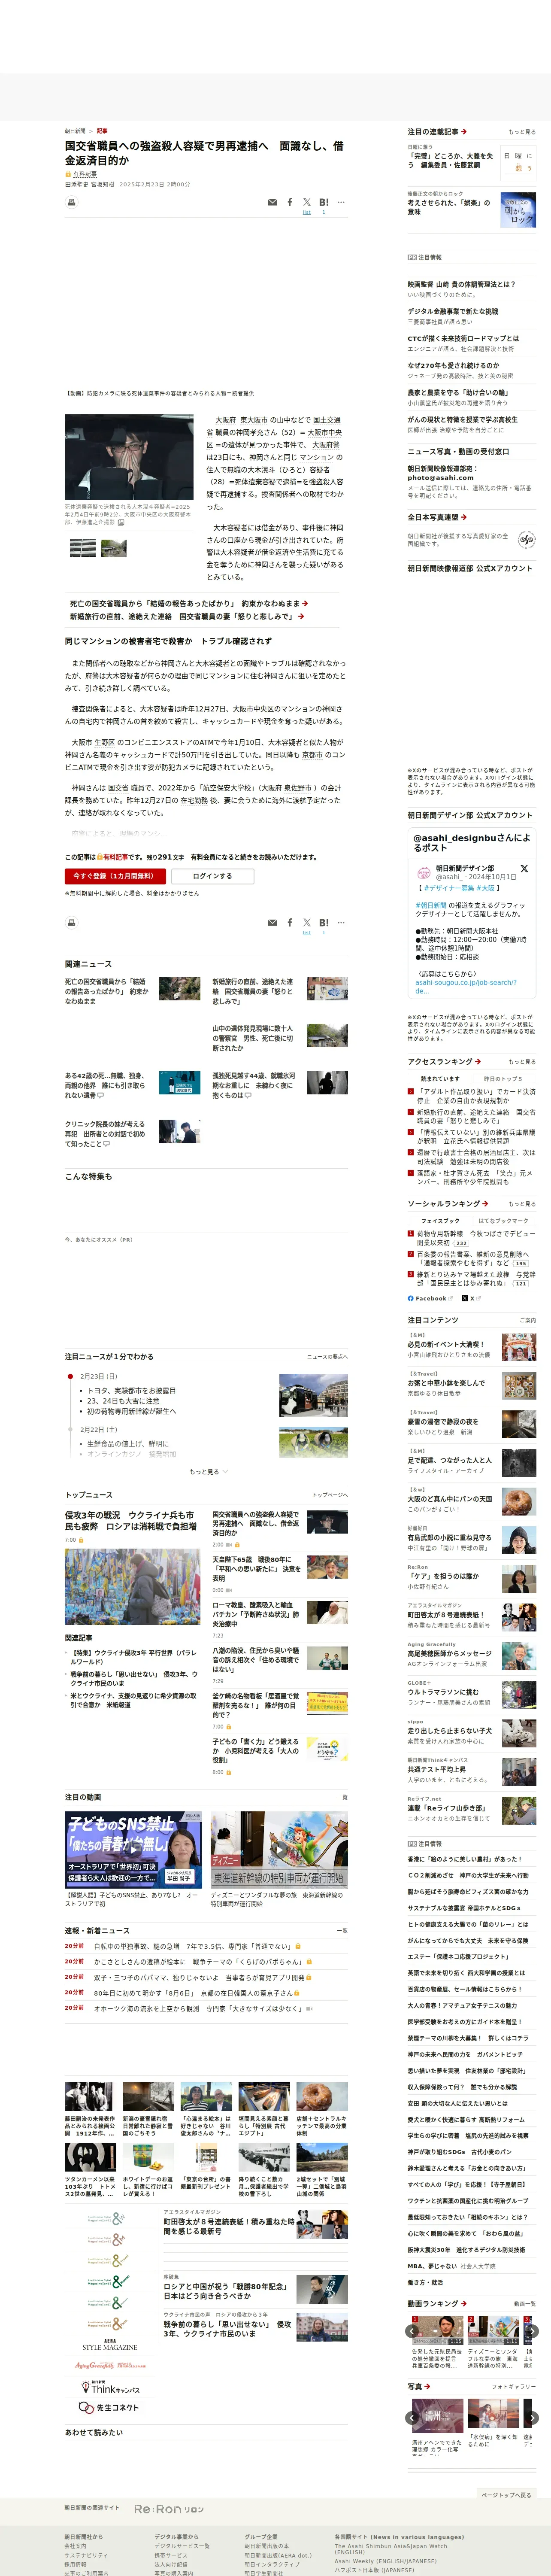The image size is (551, 2576).
Task: Open 全日本写真連盟 heading link
Action: [x=437, y=517]
